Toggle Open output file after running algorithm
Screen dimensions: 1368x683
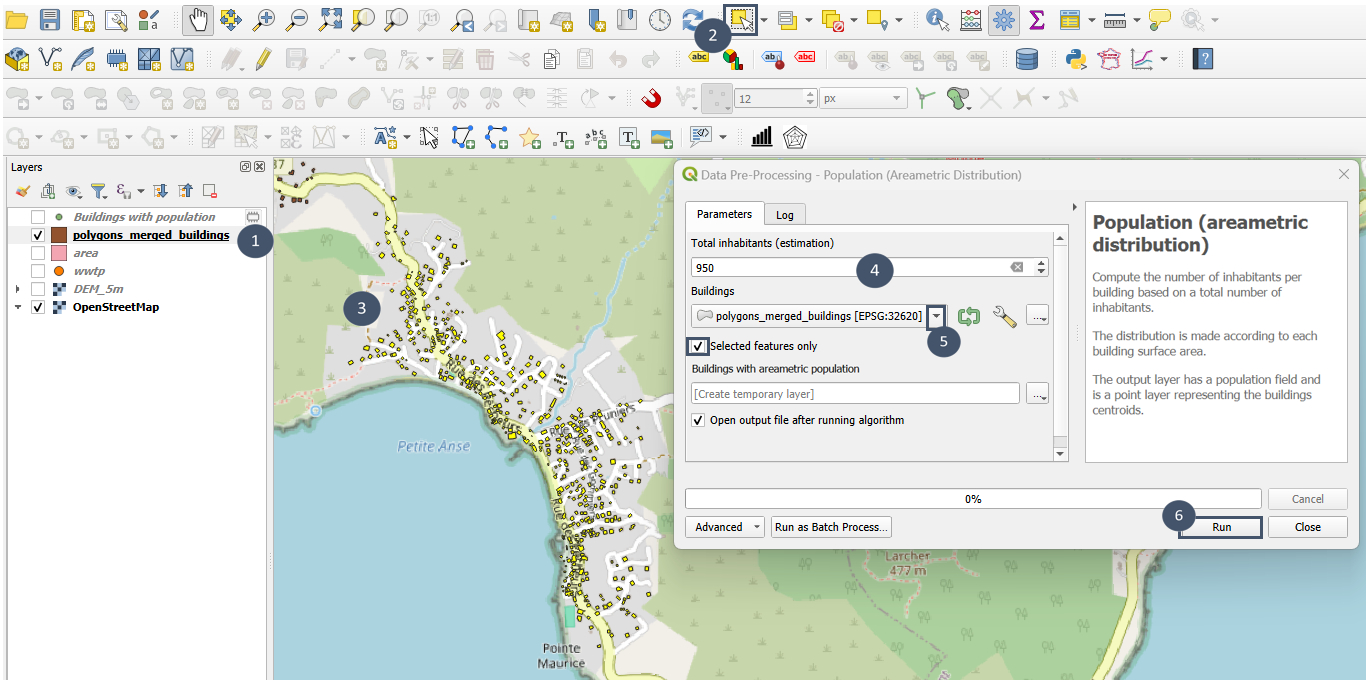pyautogui.click(x=698, y=420)
